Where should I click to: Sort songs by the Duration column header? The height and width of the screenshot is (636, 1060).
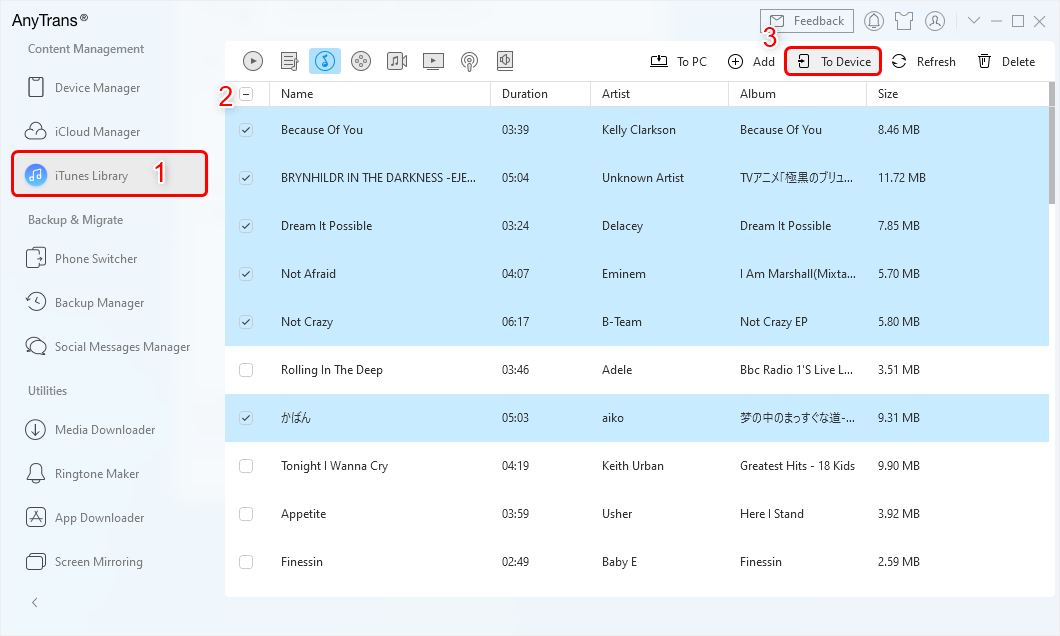coord(525,94)
